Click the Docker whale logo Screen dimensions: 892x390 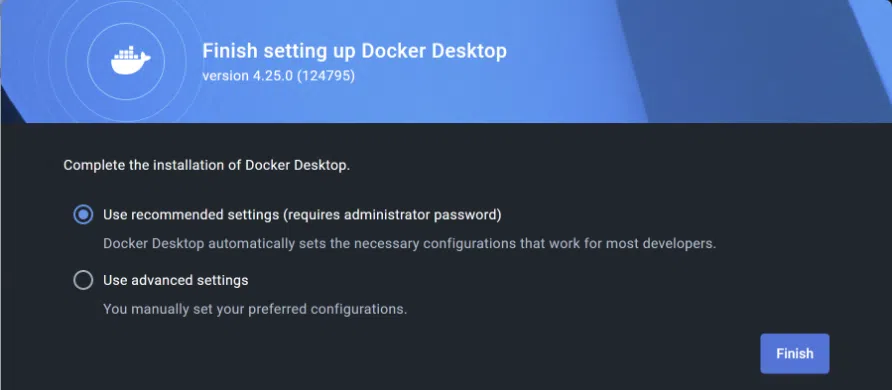[x=130, y=61]
